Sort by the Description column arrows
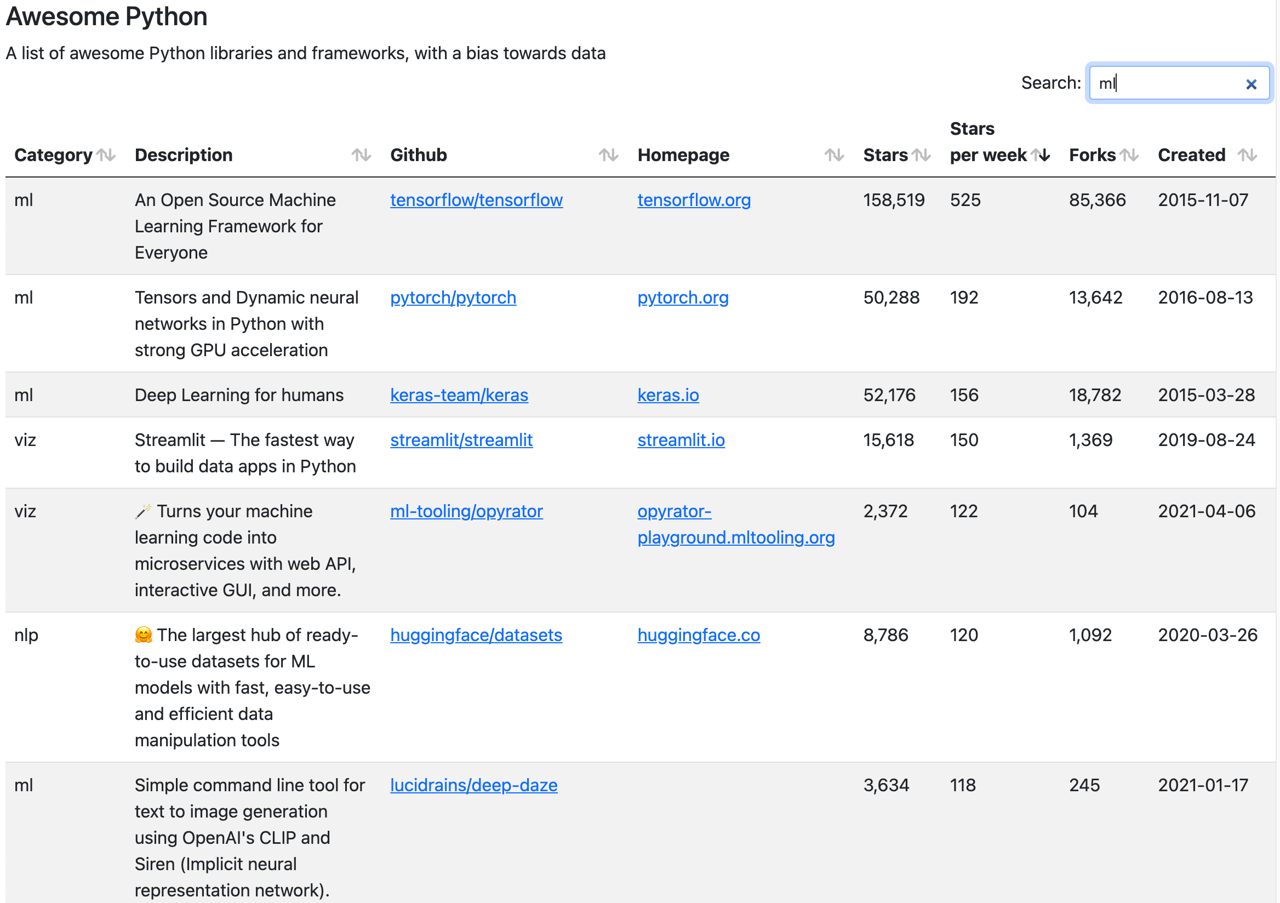The width and height of the screenshot is (1280, 903). [x=361, y=155]
